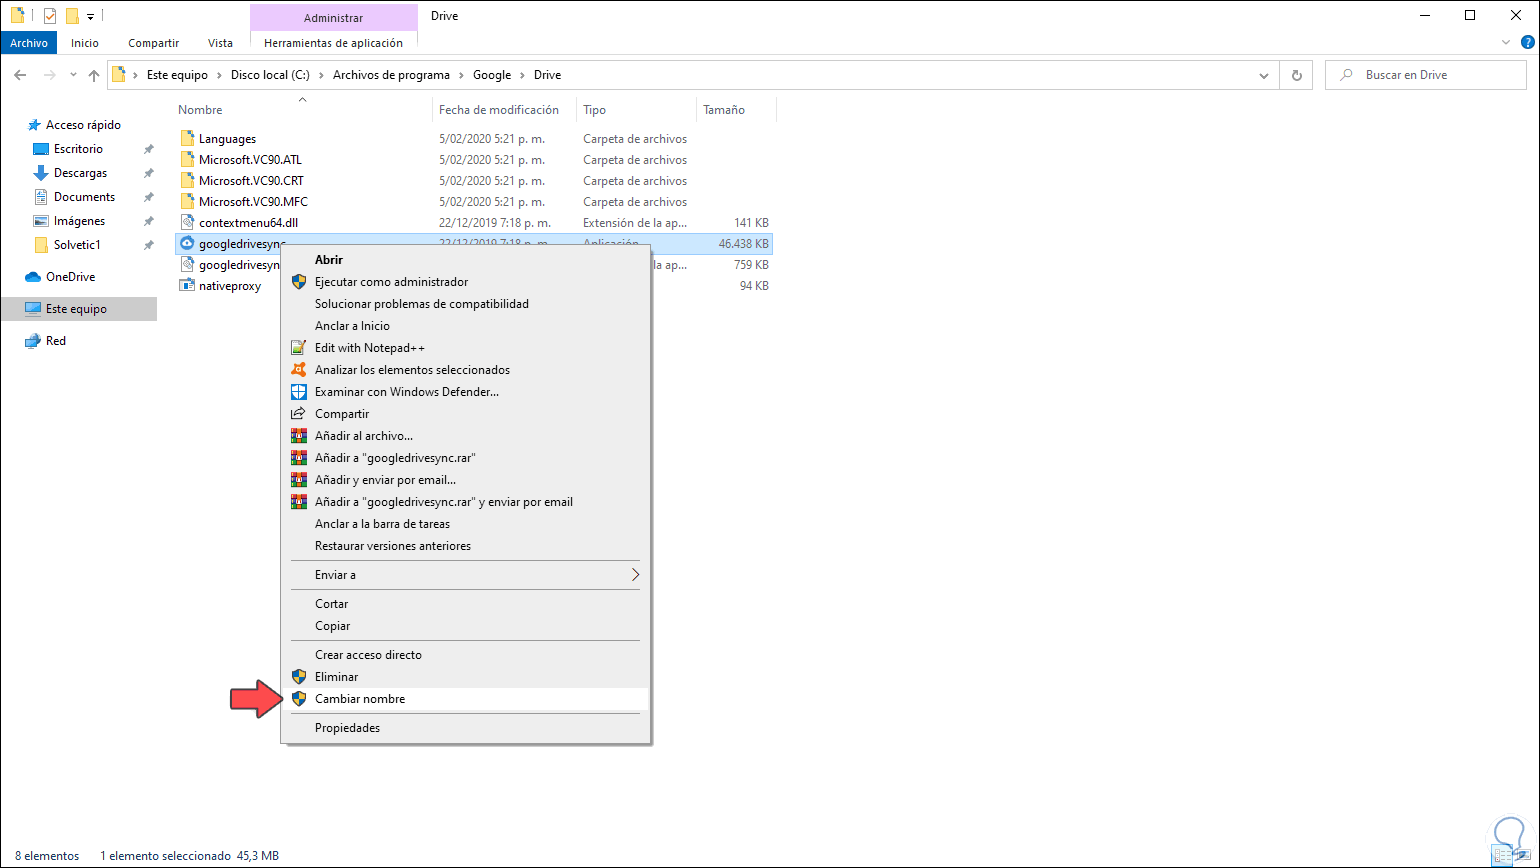The width and height of the screenshot is (1540, 868).
Task: Click the nativeproxy file icon
Action: (187, 286)
